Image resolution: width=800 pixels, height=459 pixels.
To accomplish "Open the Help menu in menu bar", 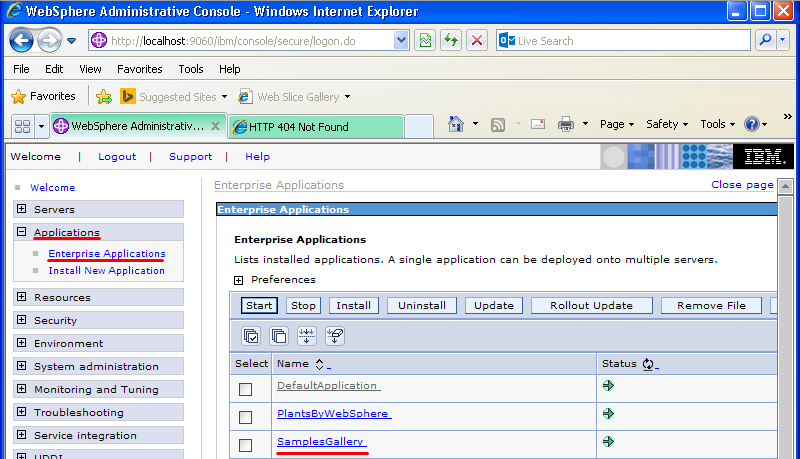I will click(x=230, y=69).
